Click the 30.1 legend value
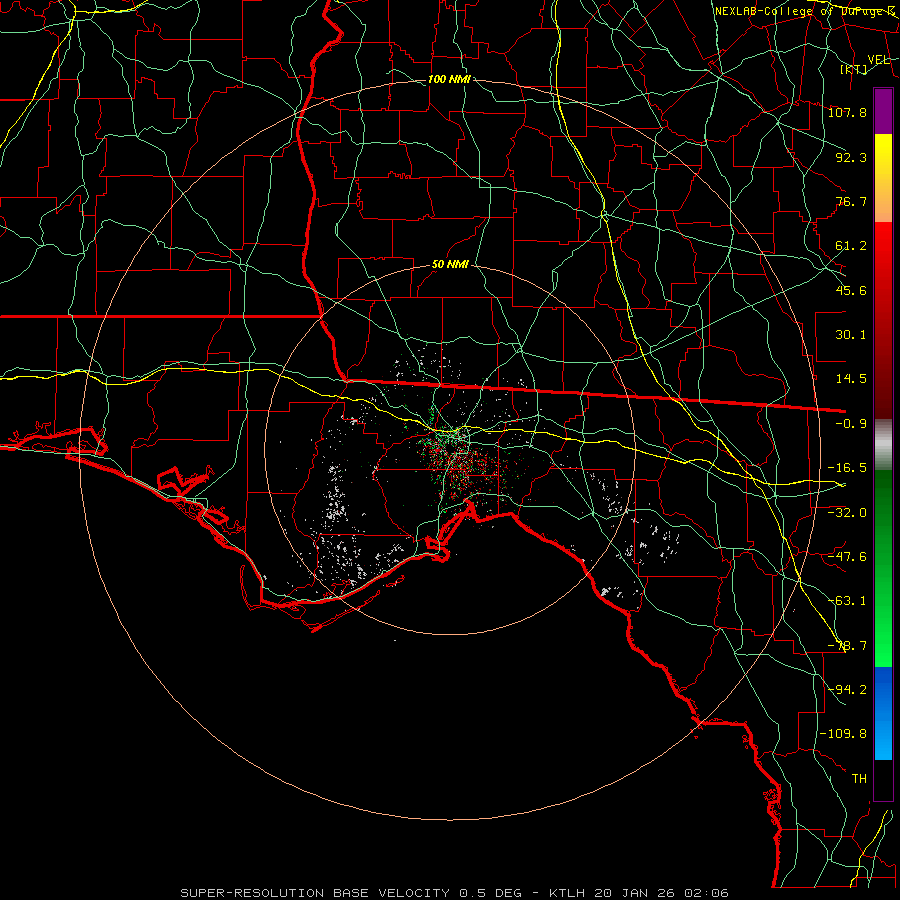This screenshot has height=900, width=900. click(x=851, y=335)
